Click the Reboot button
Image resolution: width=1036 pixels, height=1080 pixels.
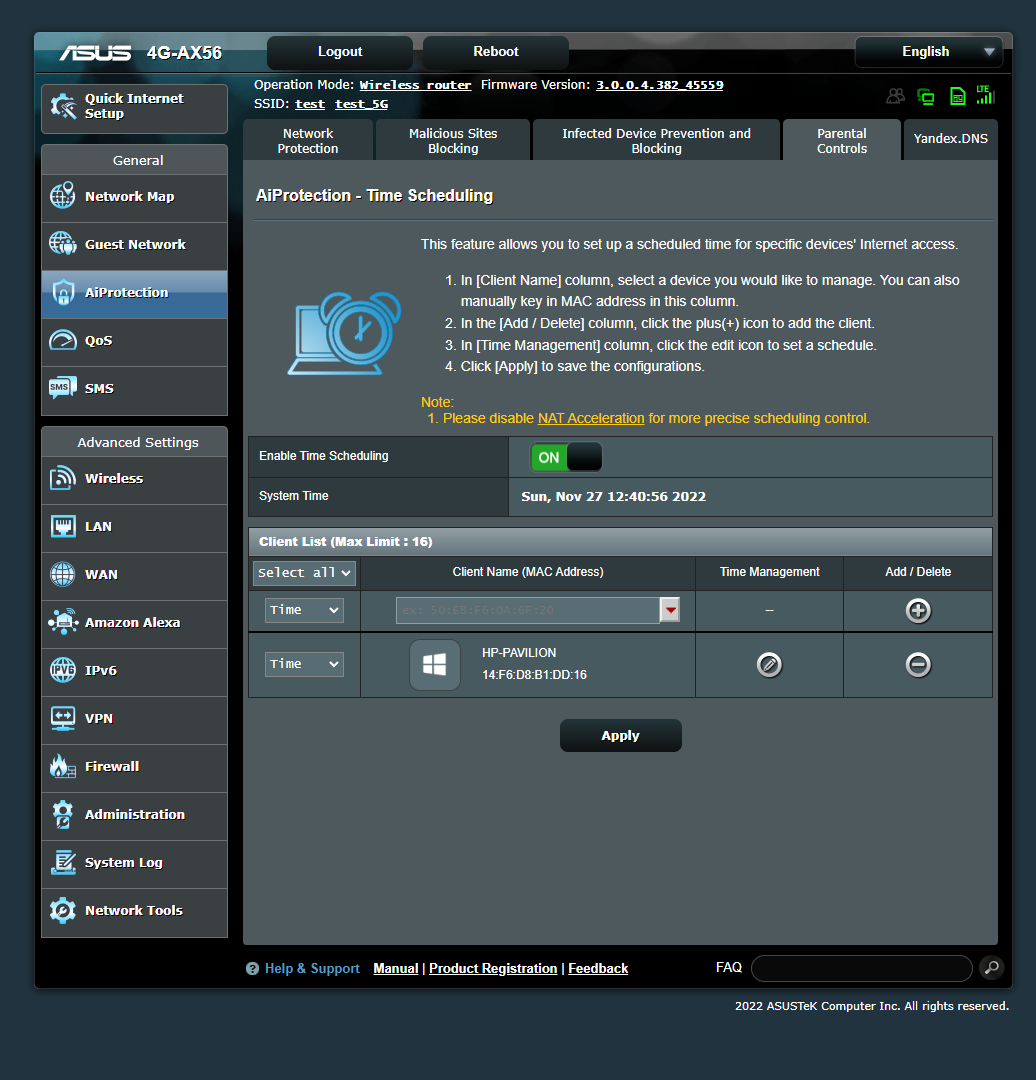click(x=495, y=52)
